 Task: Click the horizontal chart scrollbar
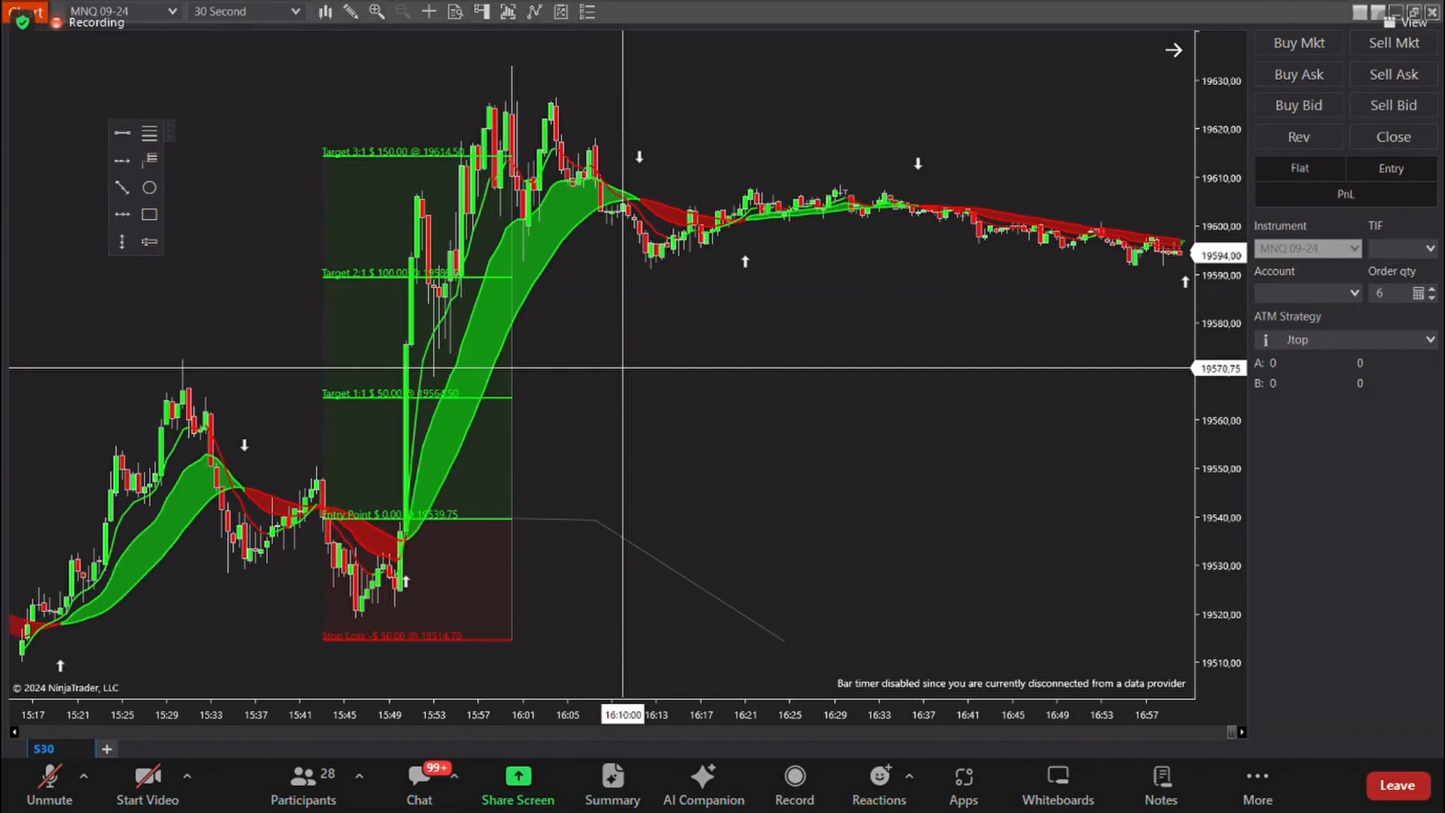coord(626,732)
